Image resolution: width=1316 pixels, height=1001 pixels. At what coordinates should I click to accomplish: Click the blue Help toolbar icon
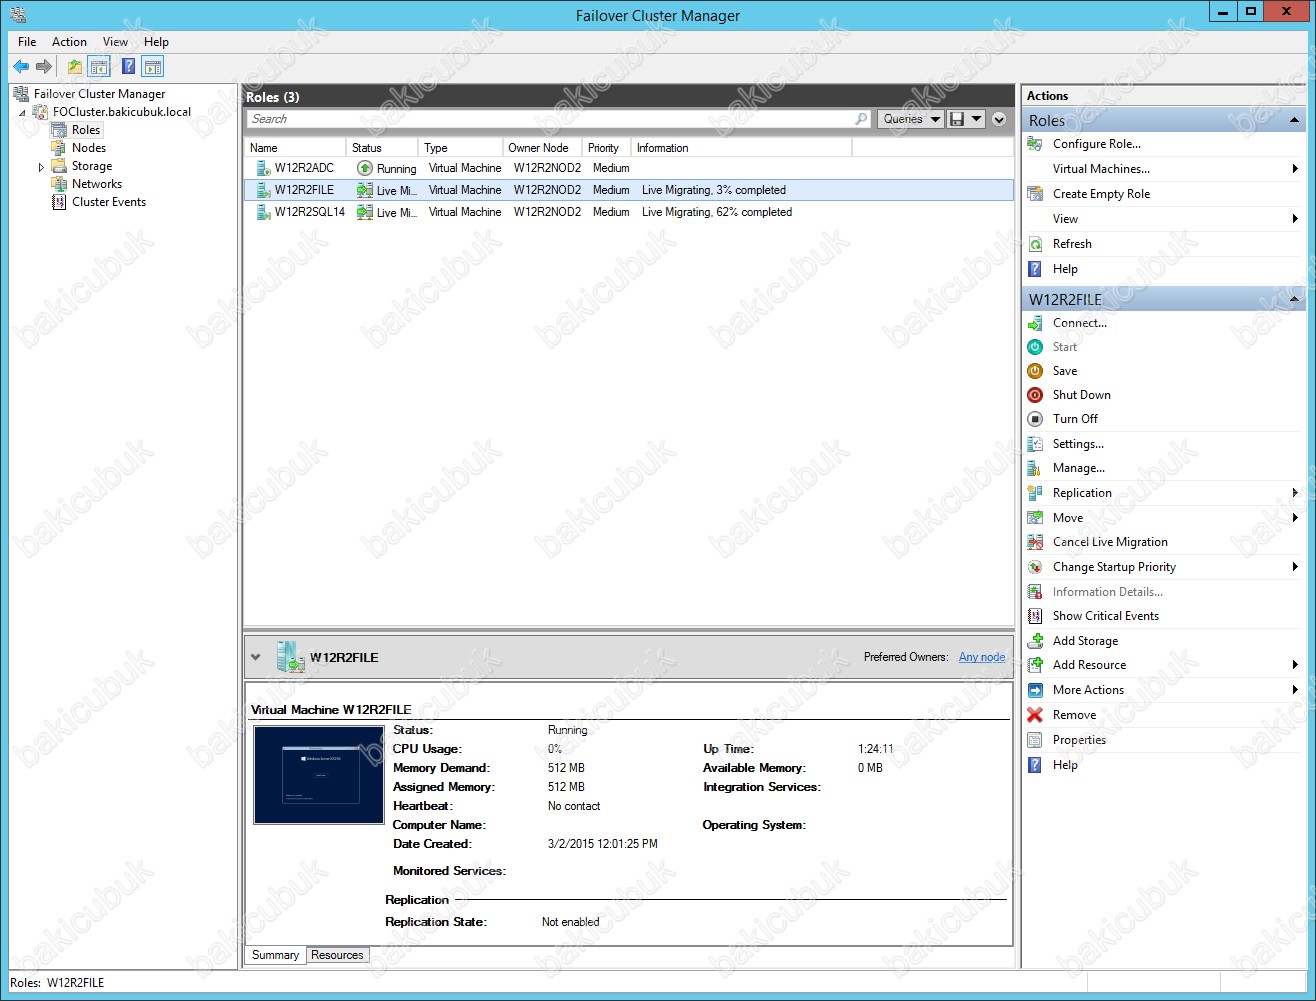(x=129, y=67)
